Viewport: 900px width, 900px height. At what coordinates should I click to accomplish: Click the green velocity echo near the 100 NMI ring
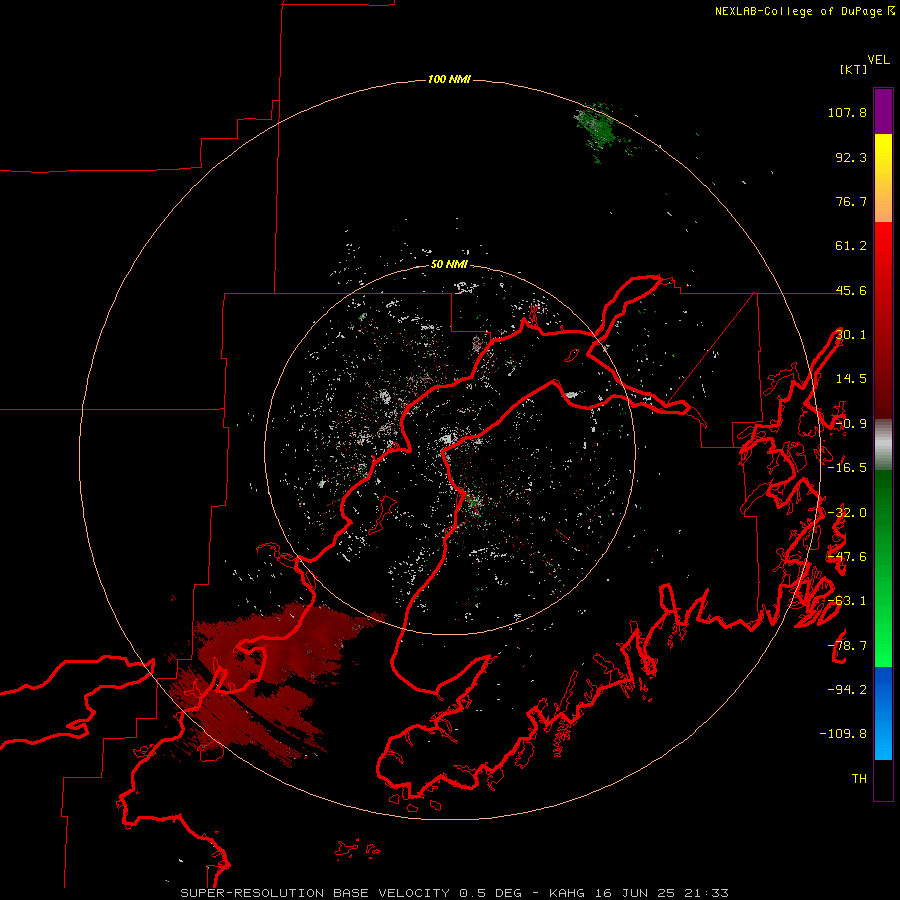[x=598, y=129]
